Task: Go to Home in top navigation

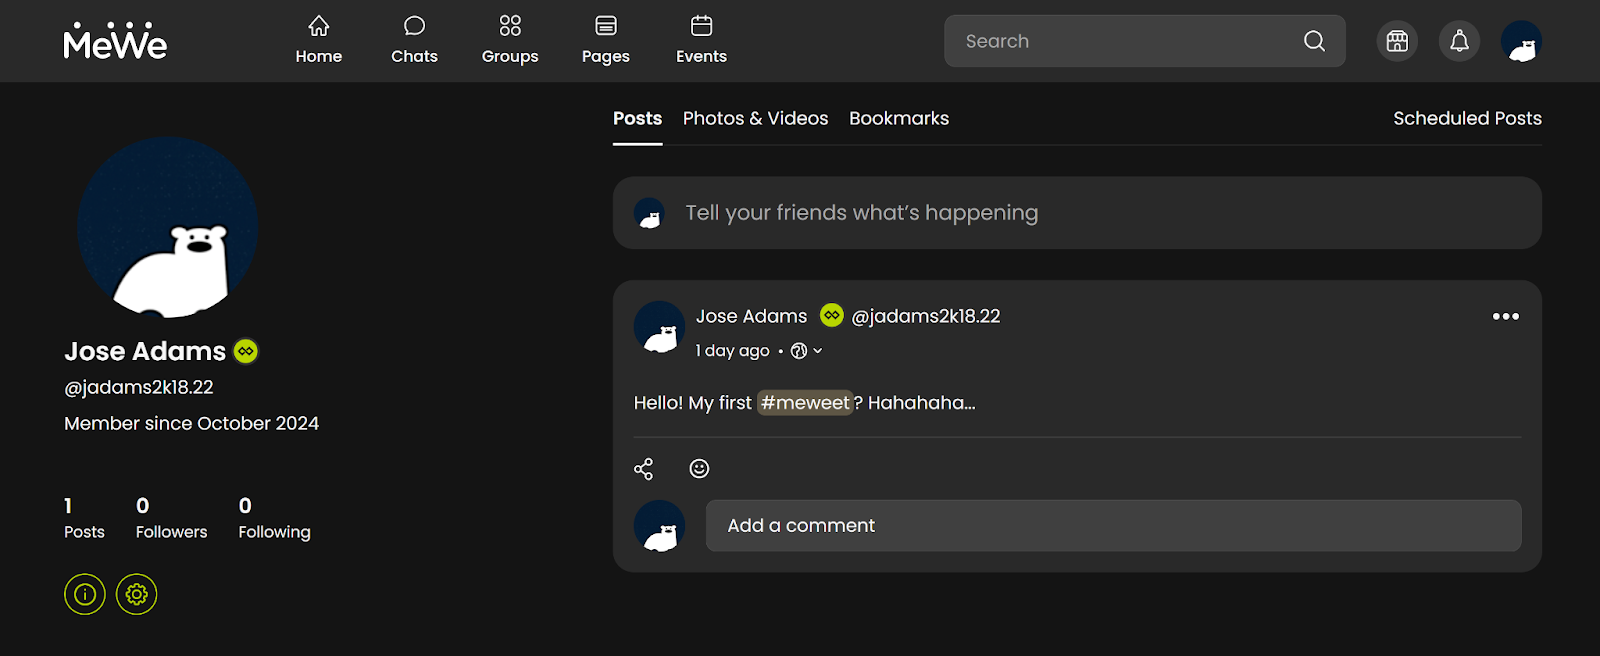Action: point(319,41)
